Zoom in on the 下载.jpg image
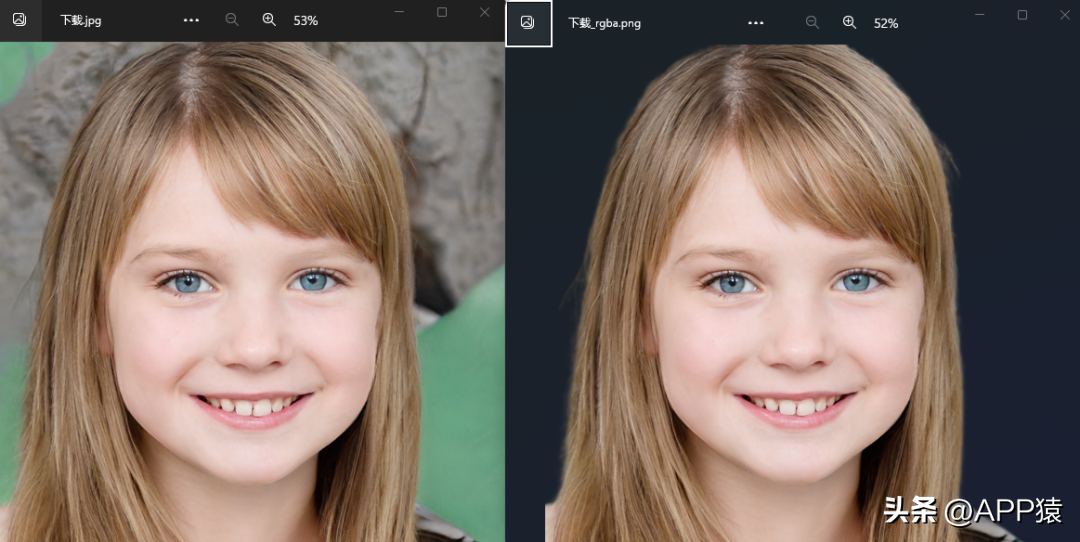The height and width of the screenshot is (542, 1080). [x=269, y=20]
